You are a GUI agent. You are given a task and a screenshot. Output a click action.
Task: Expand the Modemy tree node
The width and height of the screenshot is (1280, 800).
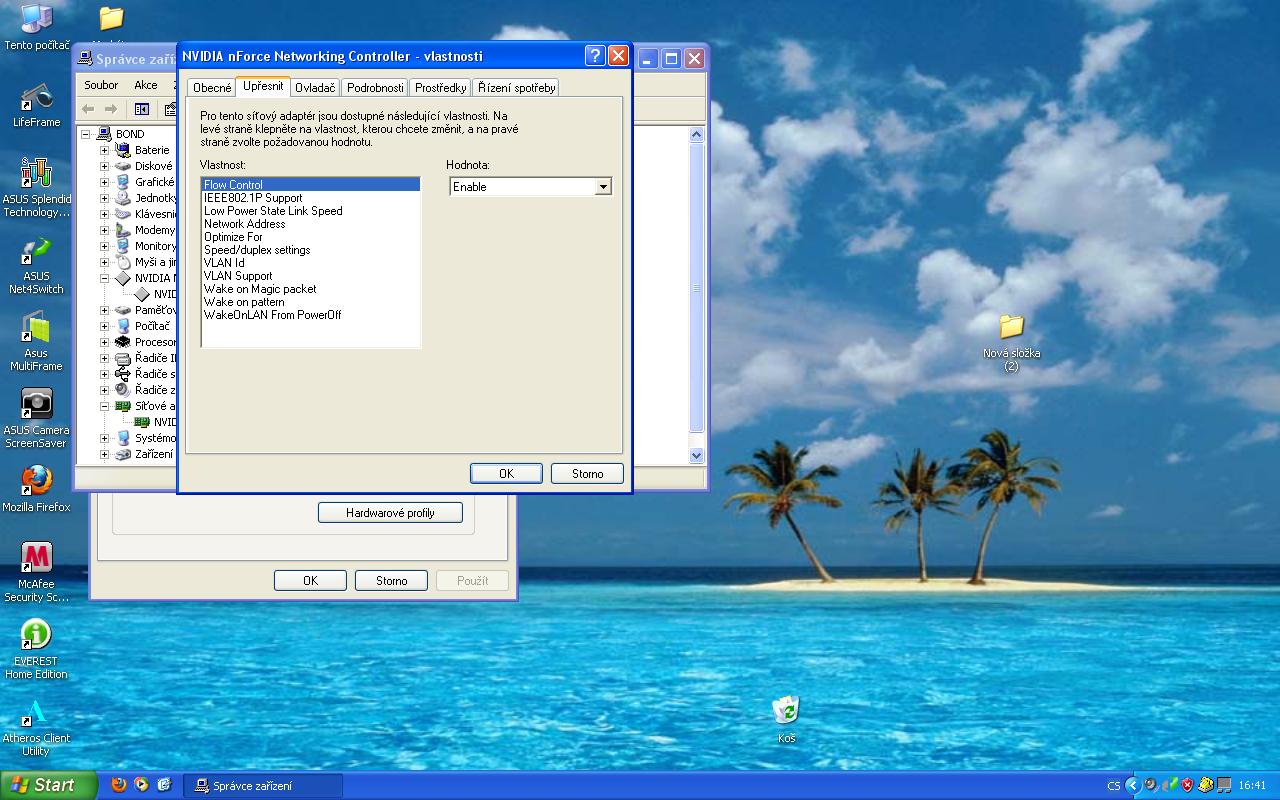(x=104, y=230)
